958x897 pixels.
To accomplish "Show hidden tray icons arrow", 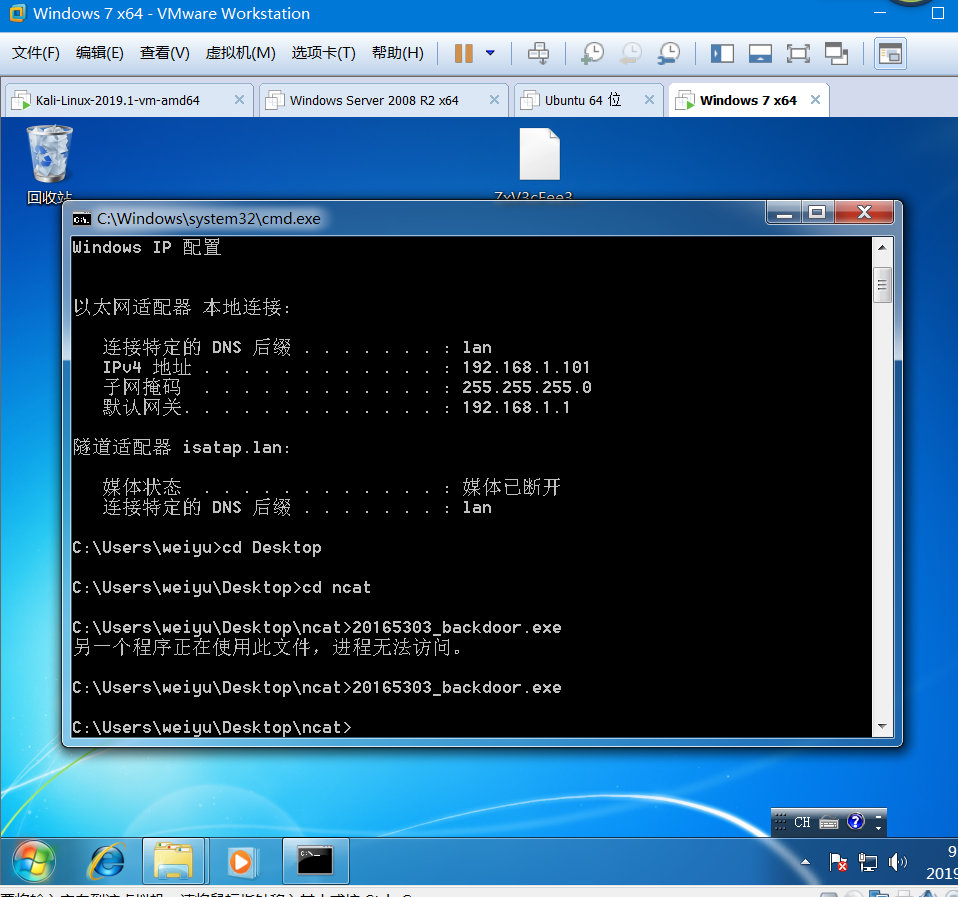I will (805, 862).
